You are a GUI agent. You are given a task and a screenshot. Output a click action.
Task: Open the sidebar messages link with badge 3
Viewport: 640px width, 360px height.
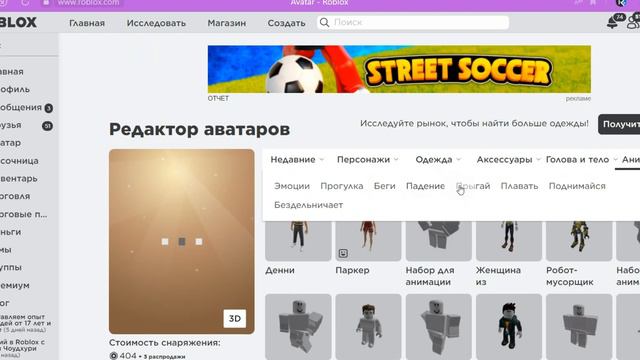tap(27, 108)
